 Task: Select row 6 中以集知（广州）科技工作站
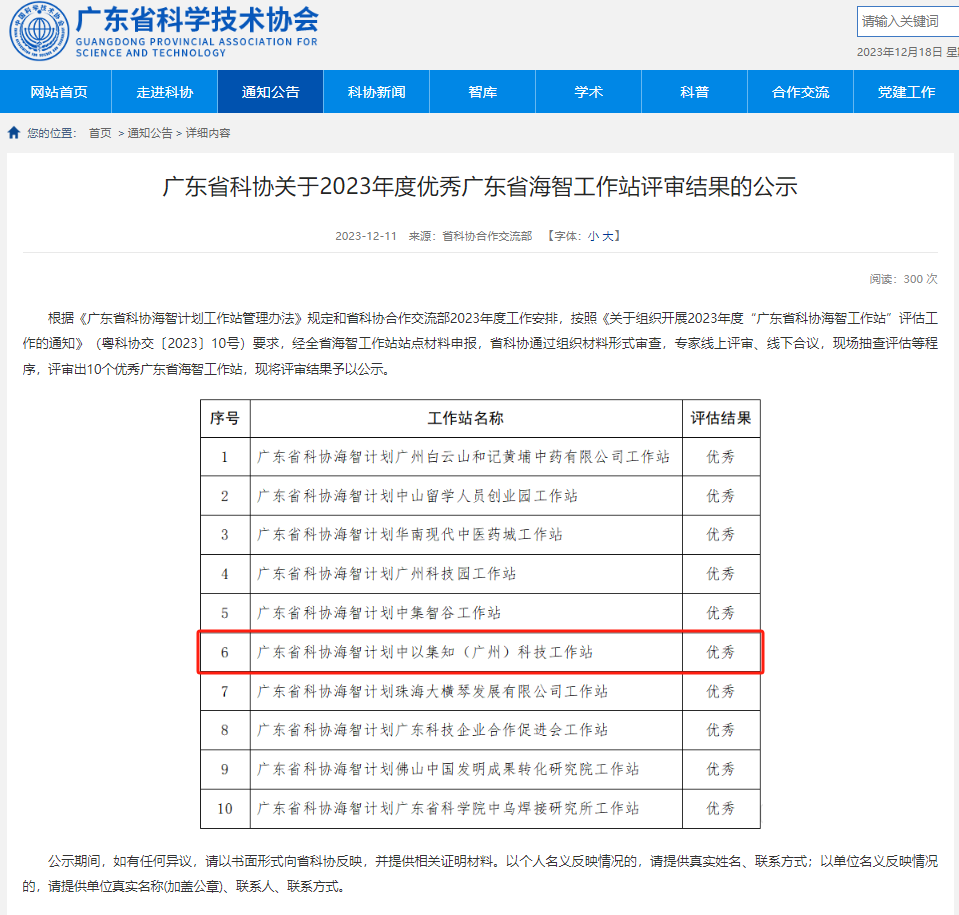click(480, 653)
